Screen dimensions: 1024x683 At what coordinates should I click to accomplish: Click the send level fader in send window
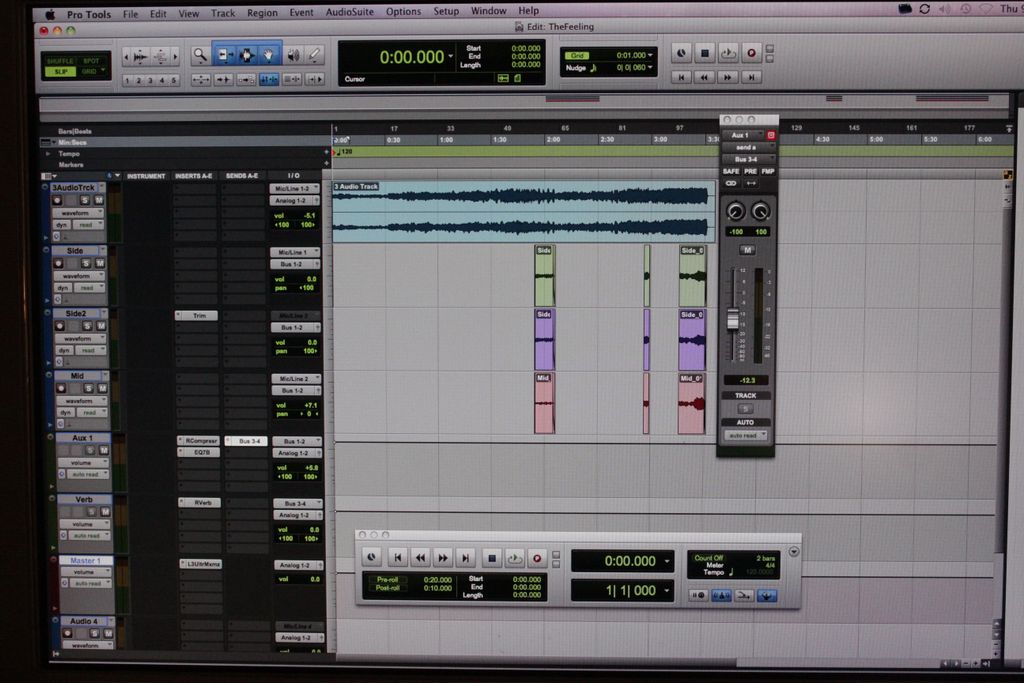click(x=733, y=320)
